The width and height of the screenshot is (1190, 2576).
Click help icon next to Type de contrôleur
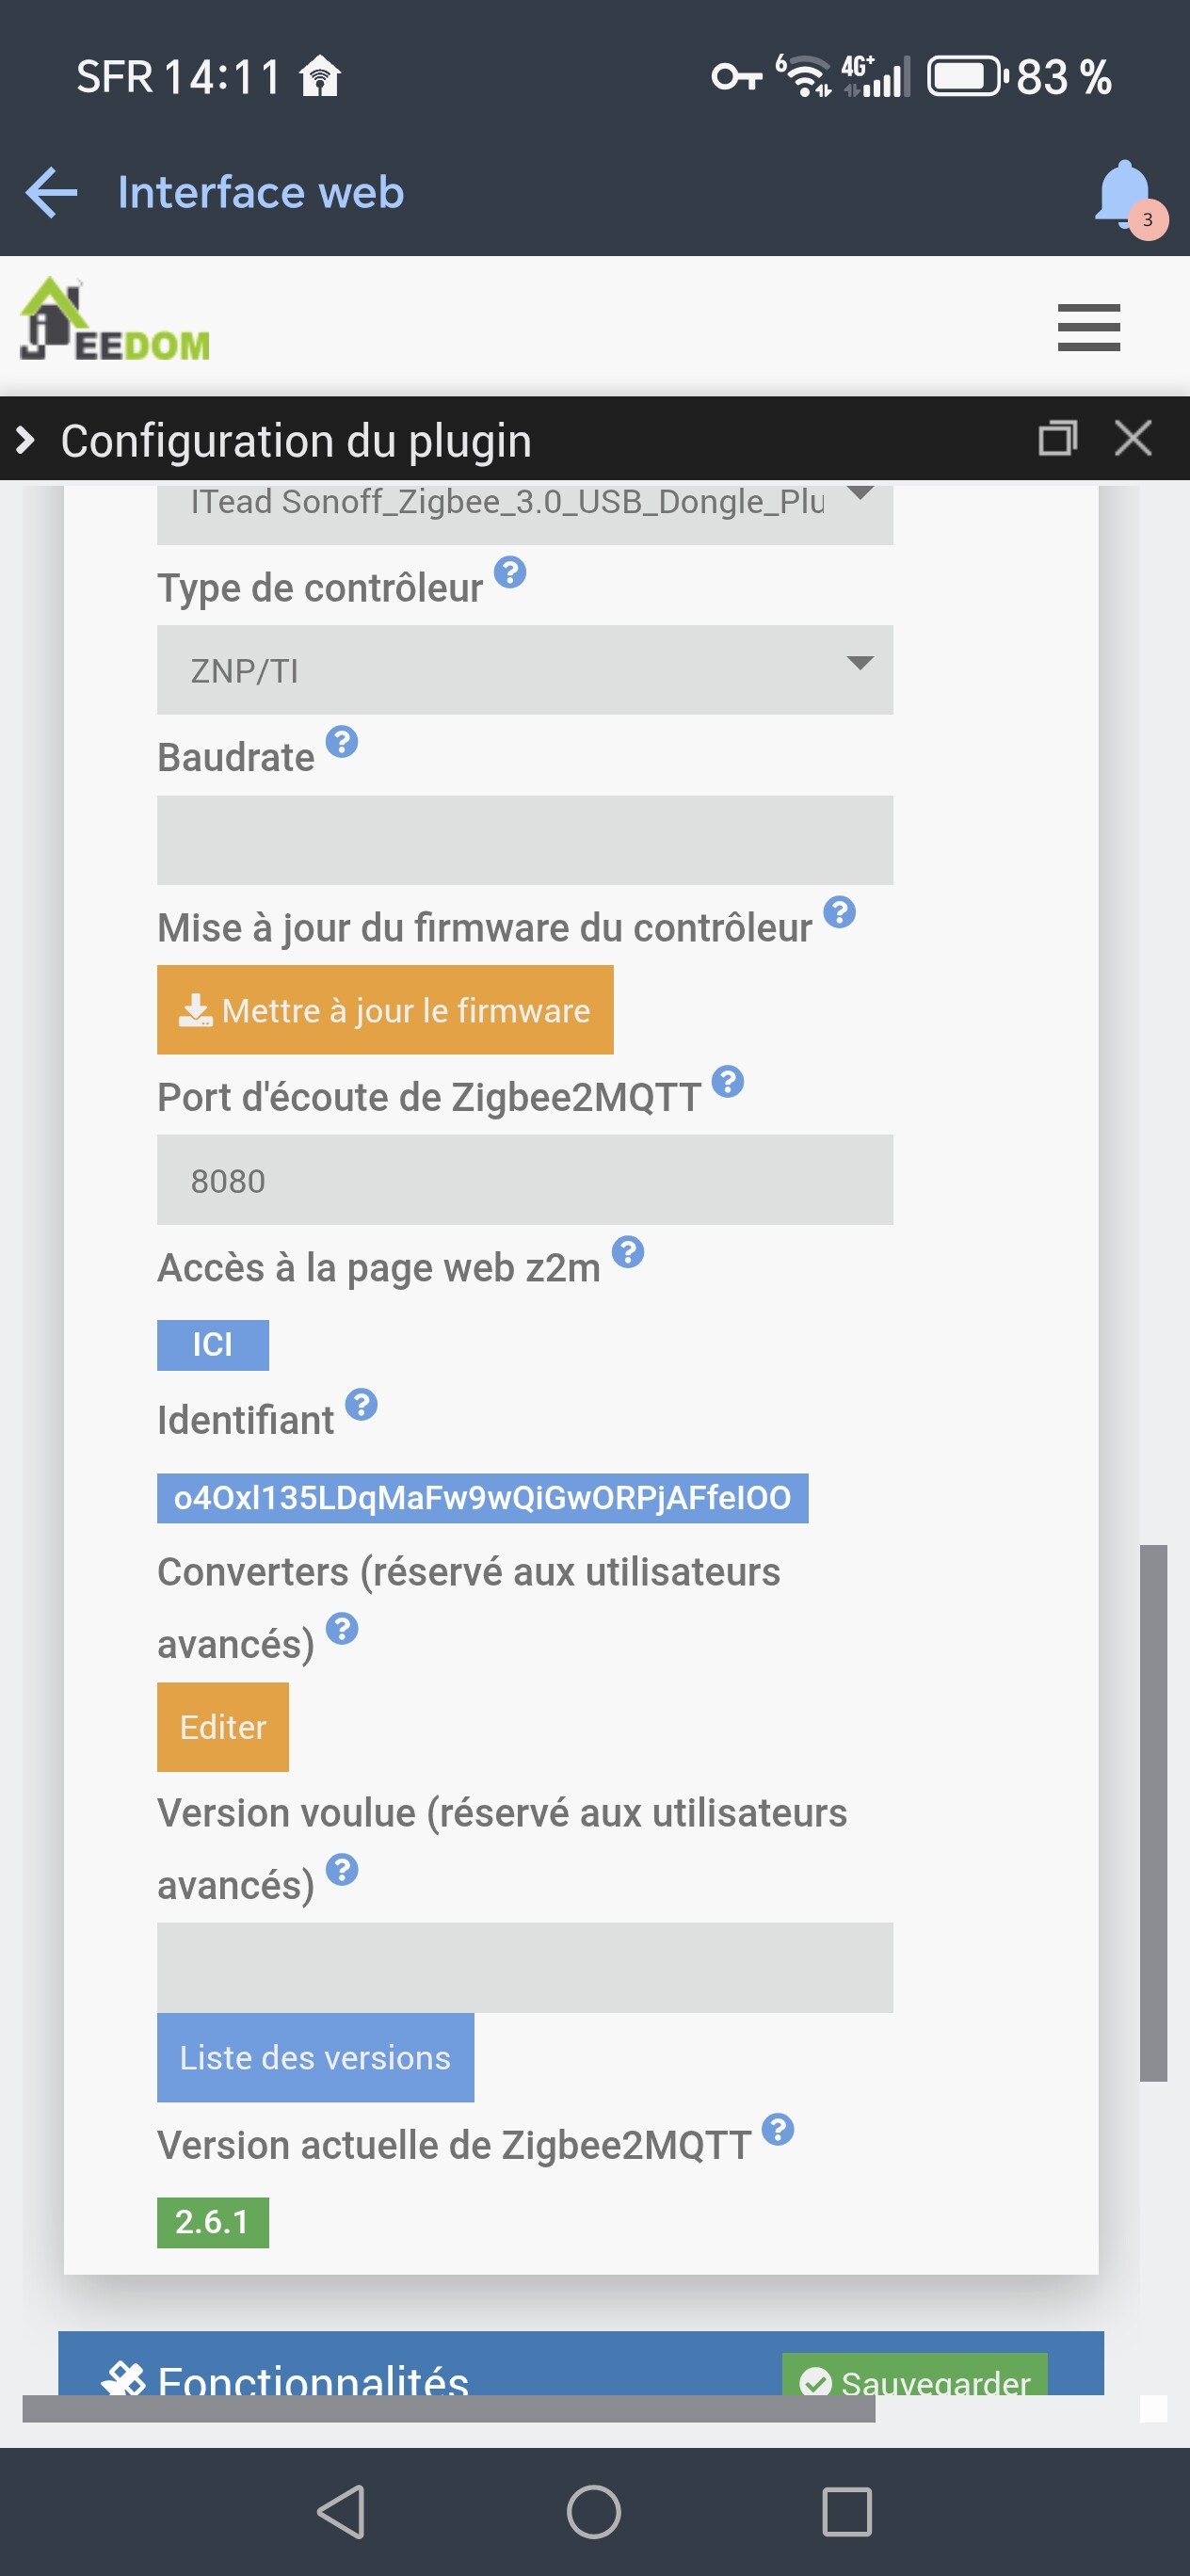[x=510, y=573]
